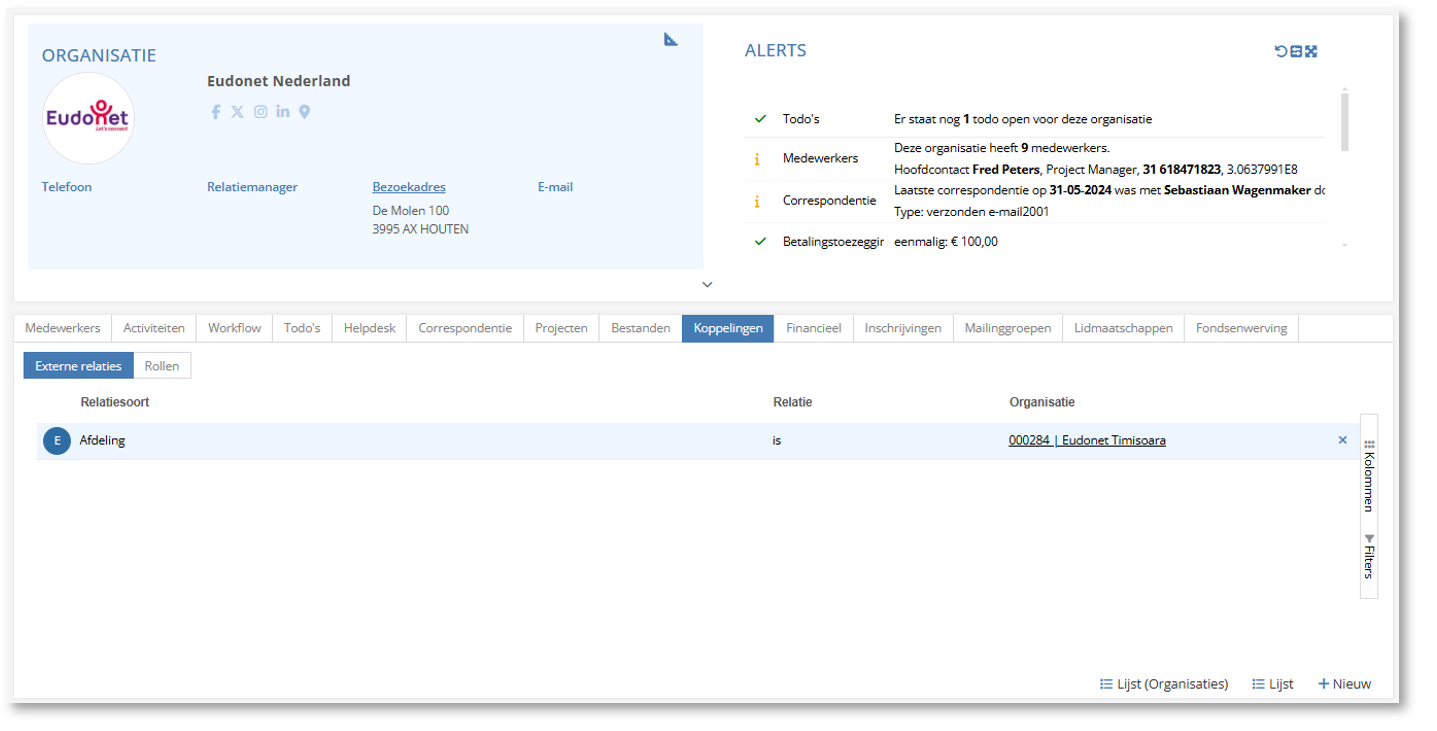The image size is (1437, 731).
Task: Click the refresh icon in Alerts header
Action: point(1280,51)
